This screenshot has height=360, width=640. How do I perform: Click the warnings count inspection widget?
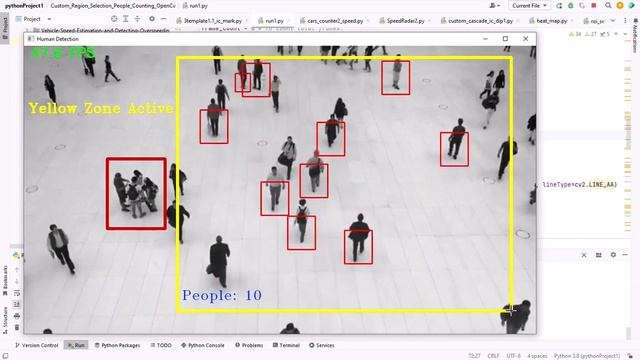point(590,34)
